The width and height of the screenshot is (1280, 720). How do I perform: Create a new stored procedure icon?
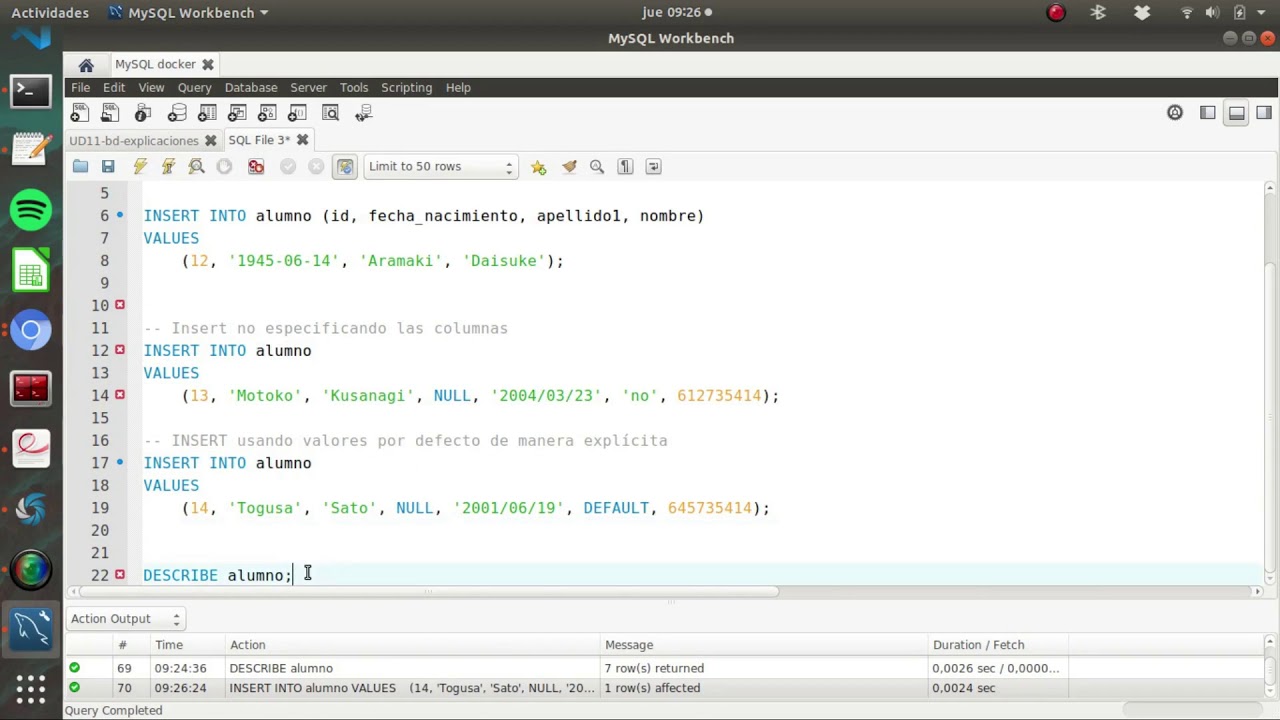click(x=267, y=113)
